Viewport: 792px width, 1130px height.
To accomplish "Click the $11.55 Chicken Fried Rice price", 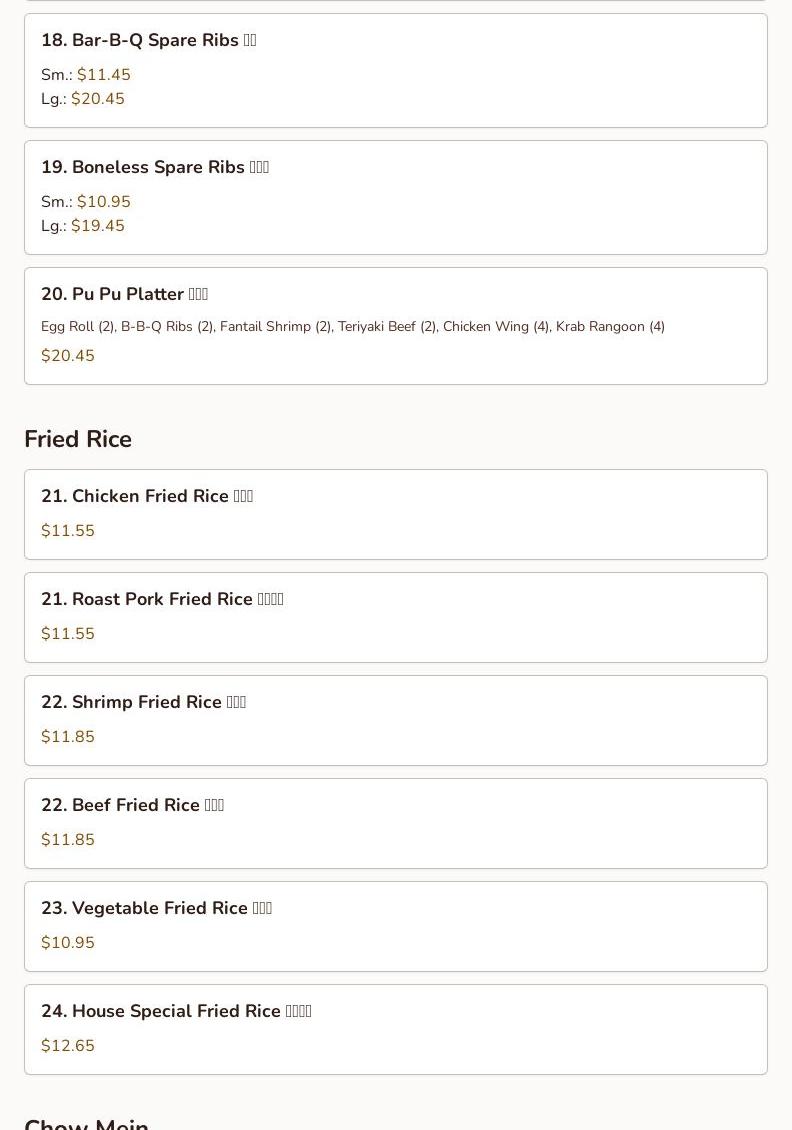I will point(68,530).
